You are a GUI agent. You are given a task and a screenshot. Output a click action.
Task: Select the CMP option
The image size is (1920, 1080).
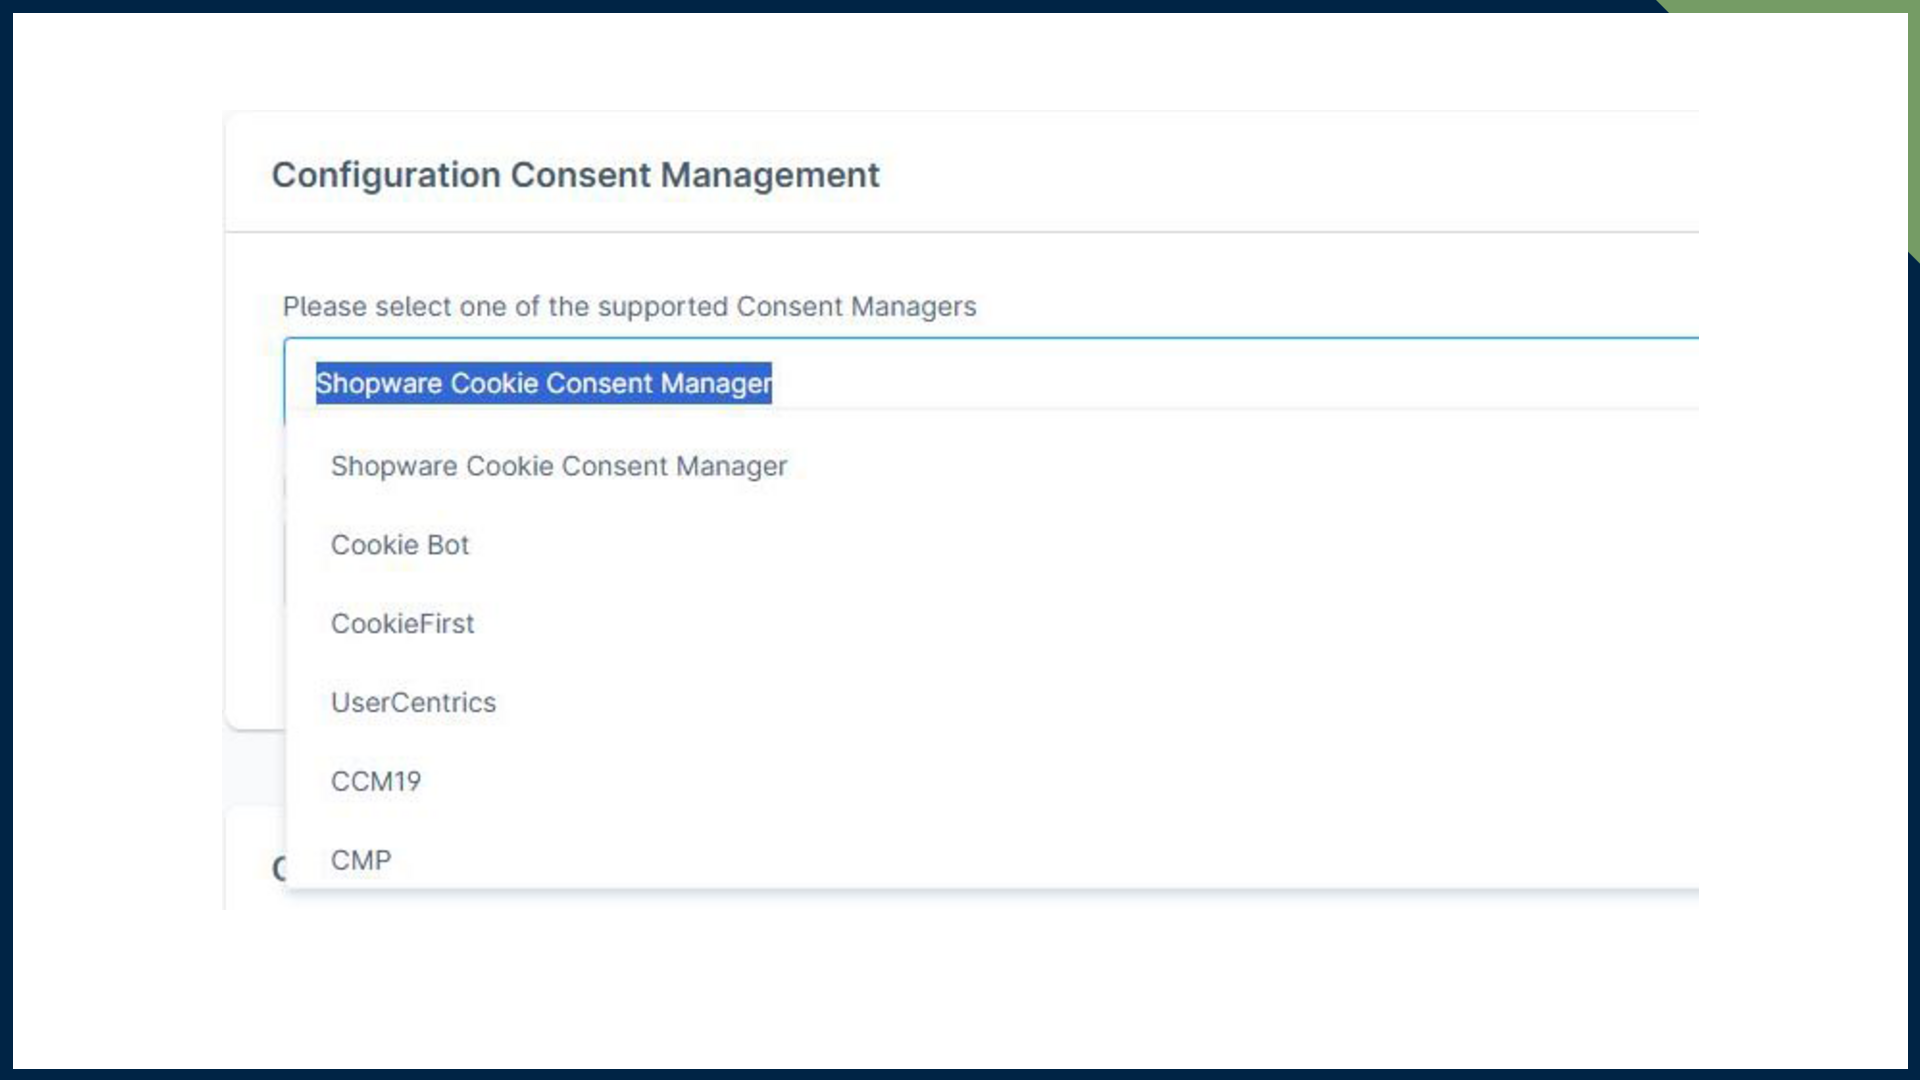coord(361,860)
